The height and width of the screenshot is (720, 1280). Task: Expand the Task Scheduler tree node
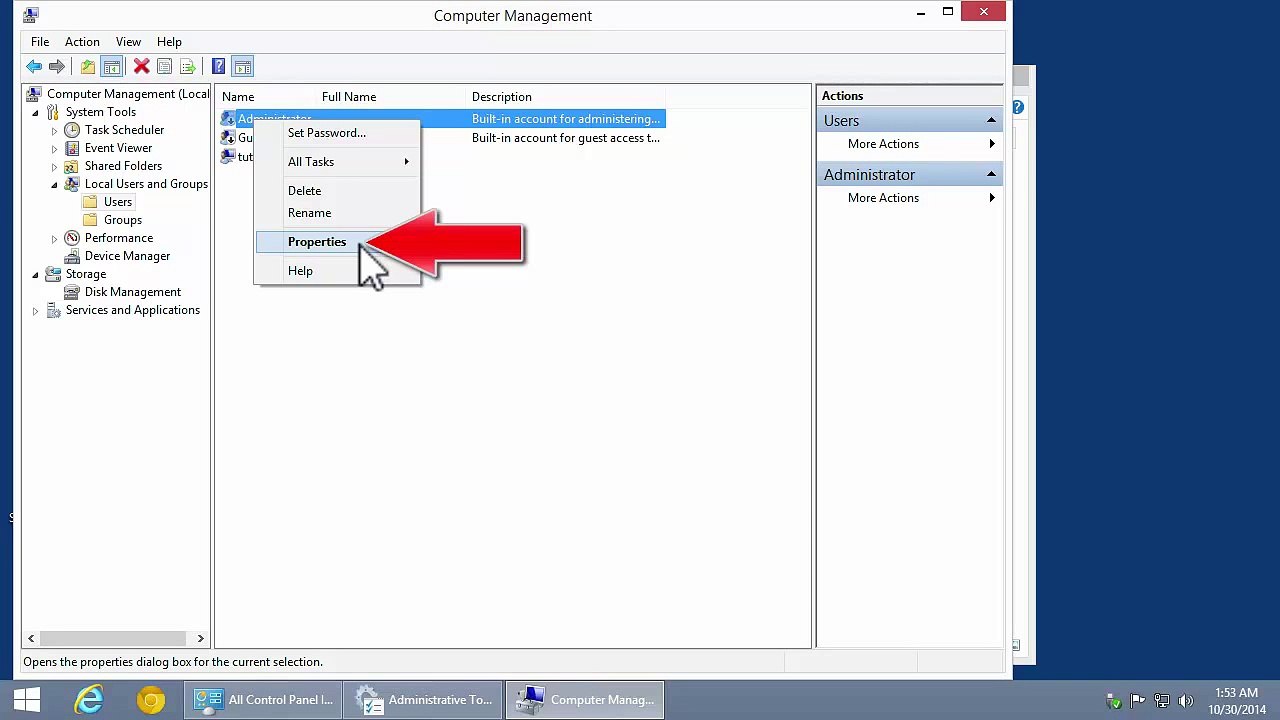(54, 130)
